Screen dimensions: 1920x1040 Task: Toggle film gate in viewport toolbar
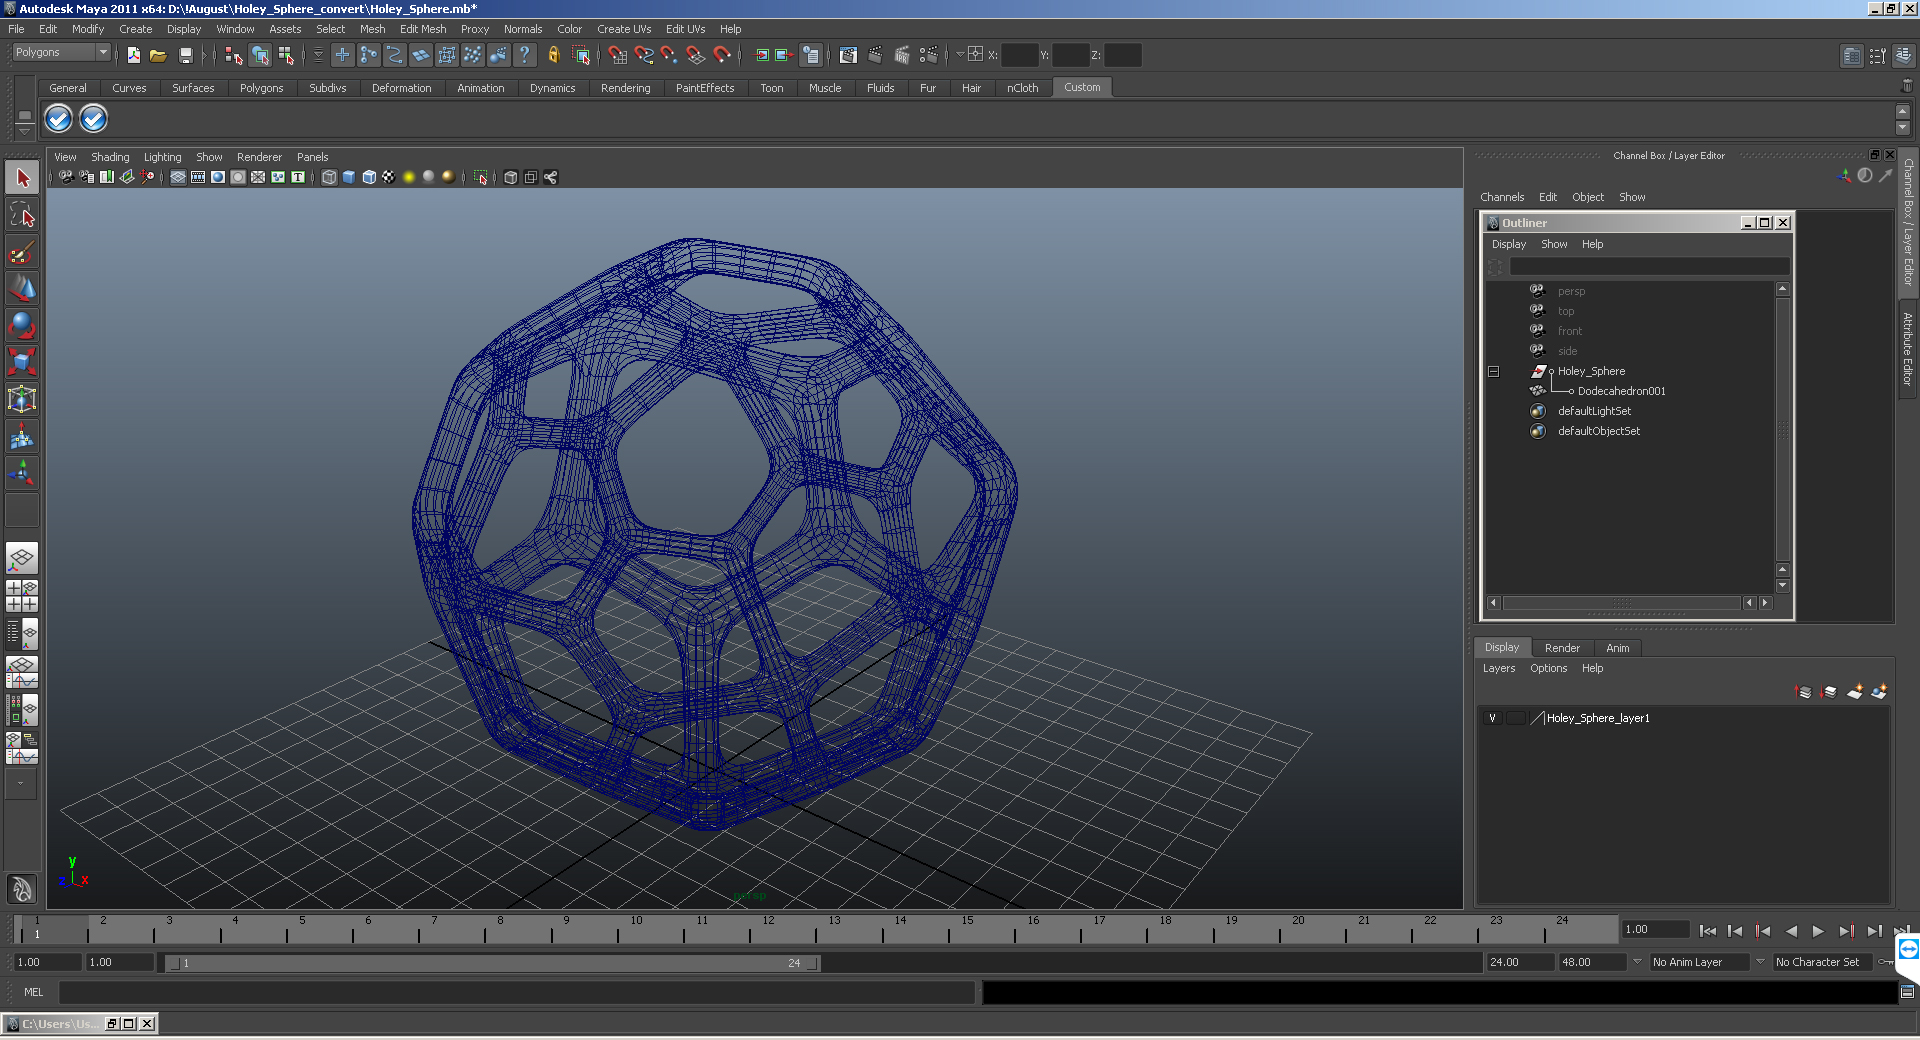pyautogui.click(x=198, y=177)
